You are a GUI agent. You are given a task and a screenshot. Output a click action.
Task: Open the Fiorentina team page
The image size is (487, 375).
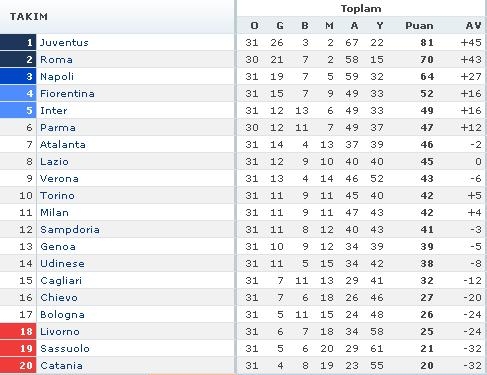pos(67,94)
